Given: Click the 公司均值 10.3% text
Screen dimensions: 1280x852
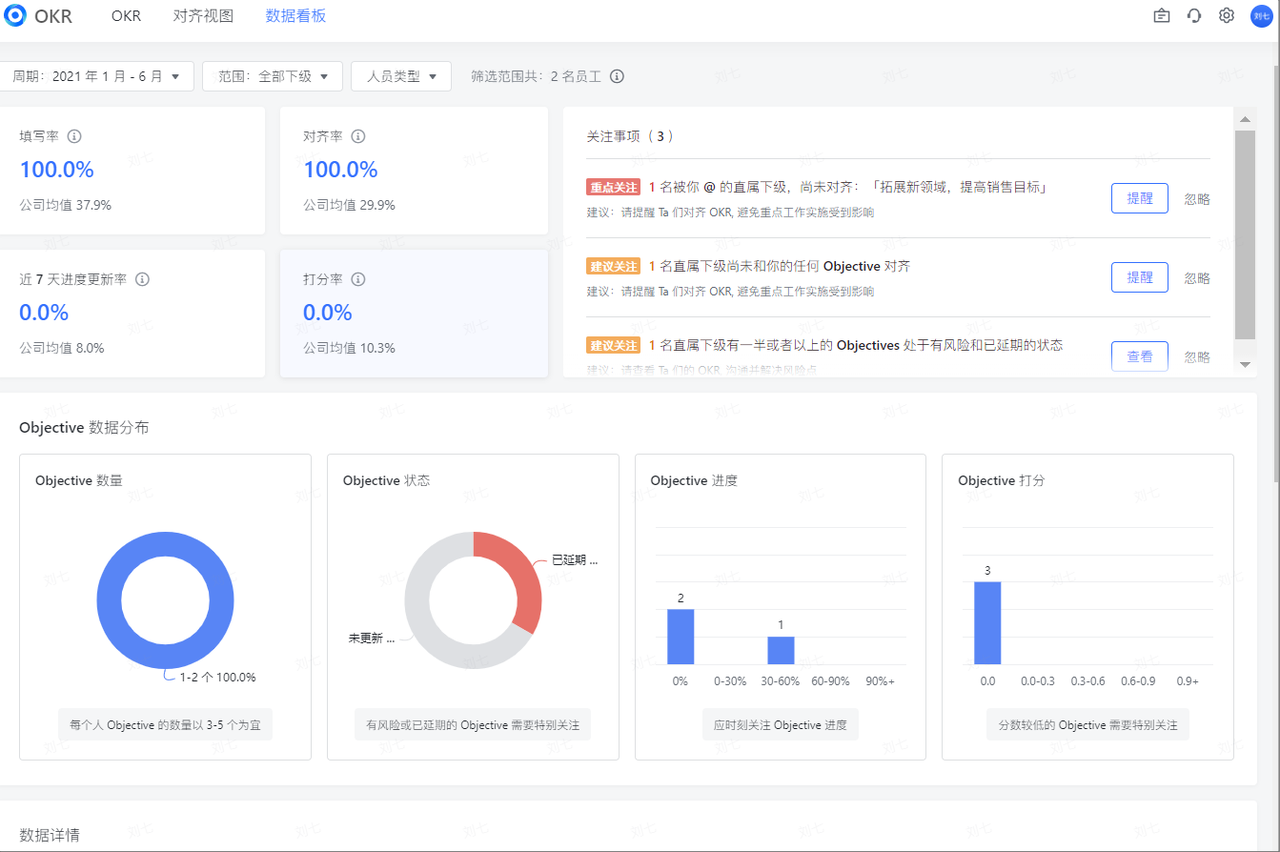Looking at the screenshot, I should [x=349, y=348].
